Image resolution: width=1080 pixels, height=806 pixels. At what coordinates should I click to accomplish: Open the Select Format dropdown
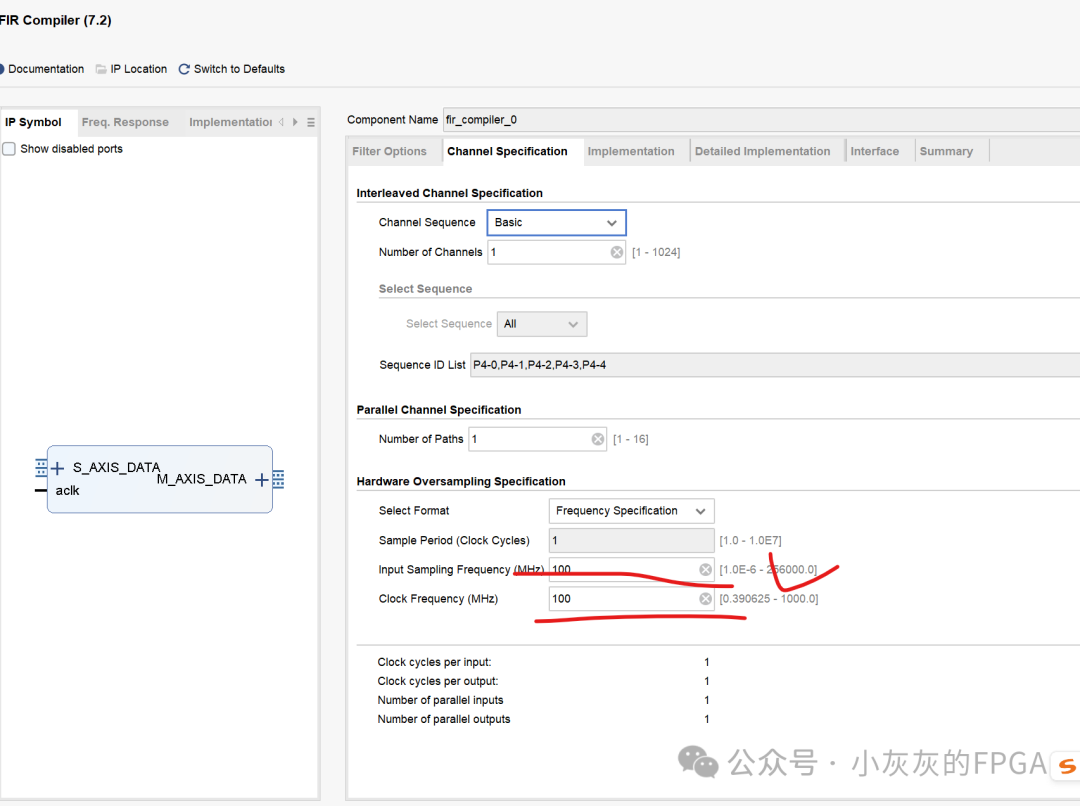pyautogui.click(x=631, y=510)
